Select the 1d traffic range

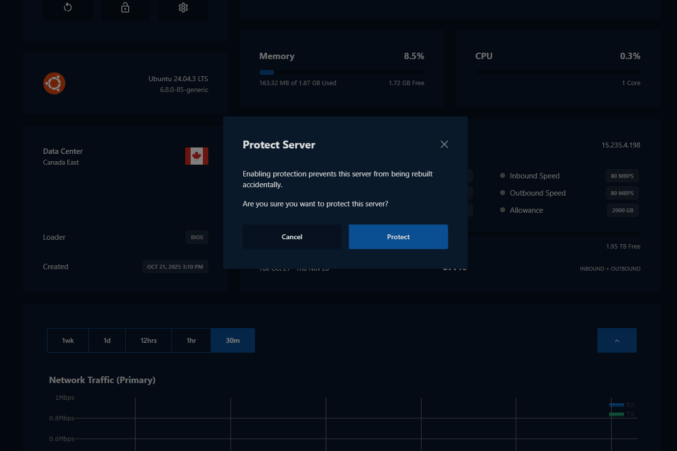(107, 341)
